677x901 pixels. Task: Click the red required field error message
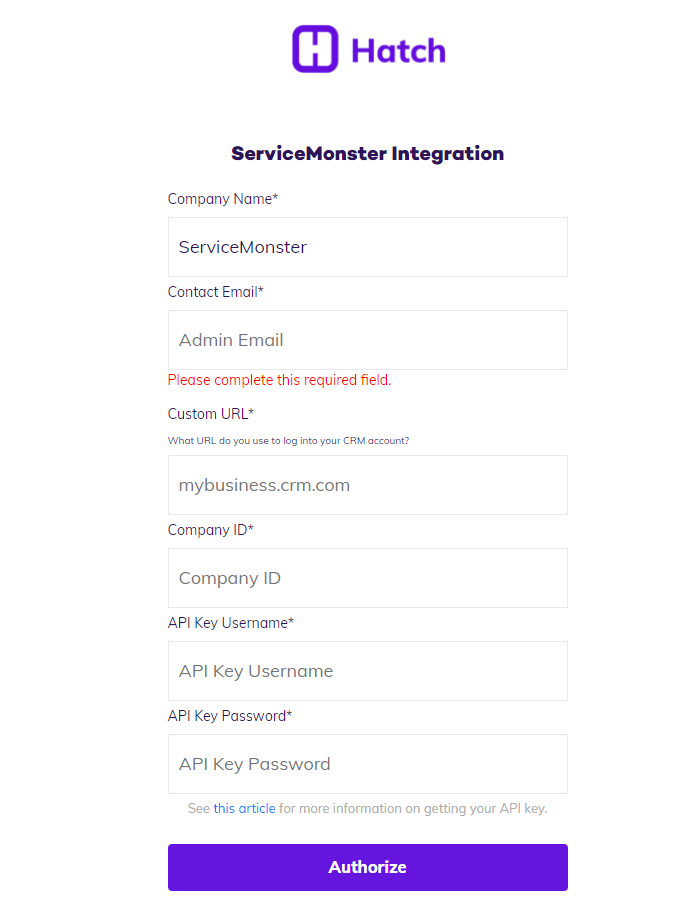tap(279, 380)
